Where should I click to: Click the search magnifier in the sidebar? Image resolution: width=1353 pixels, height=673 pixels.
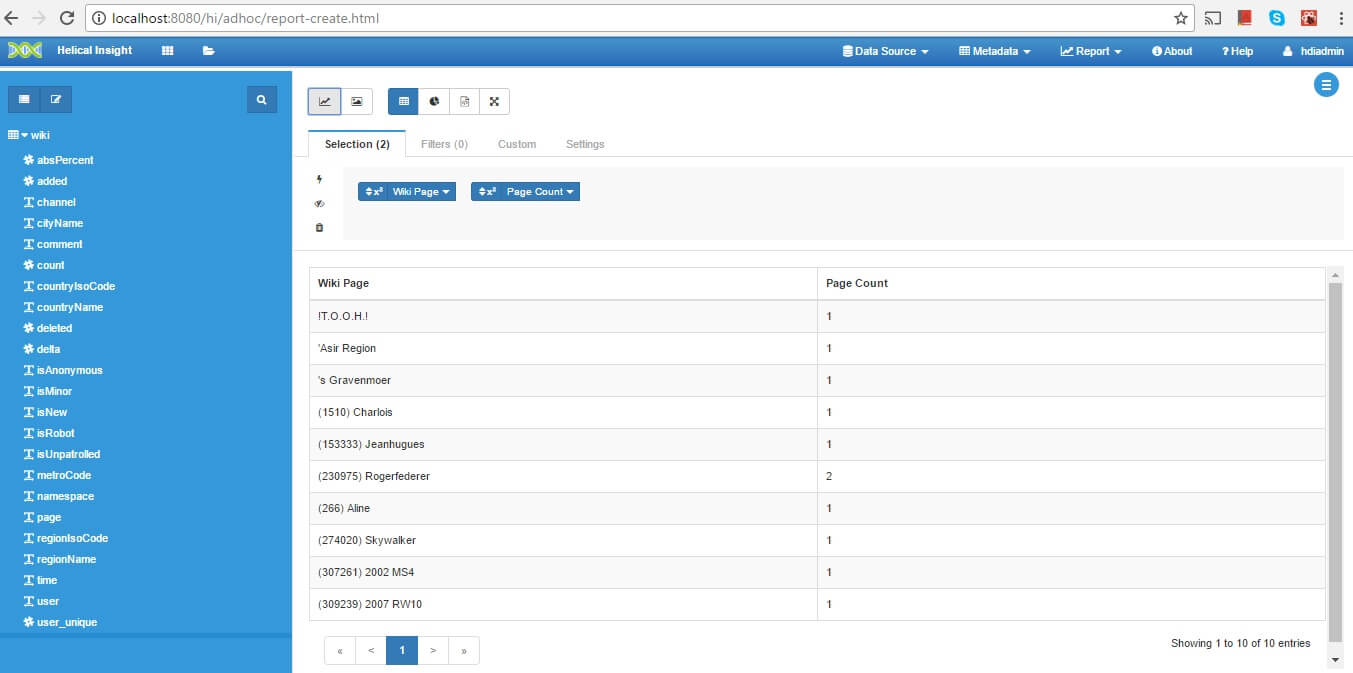tap(262, 99)
